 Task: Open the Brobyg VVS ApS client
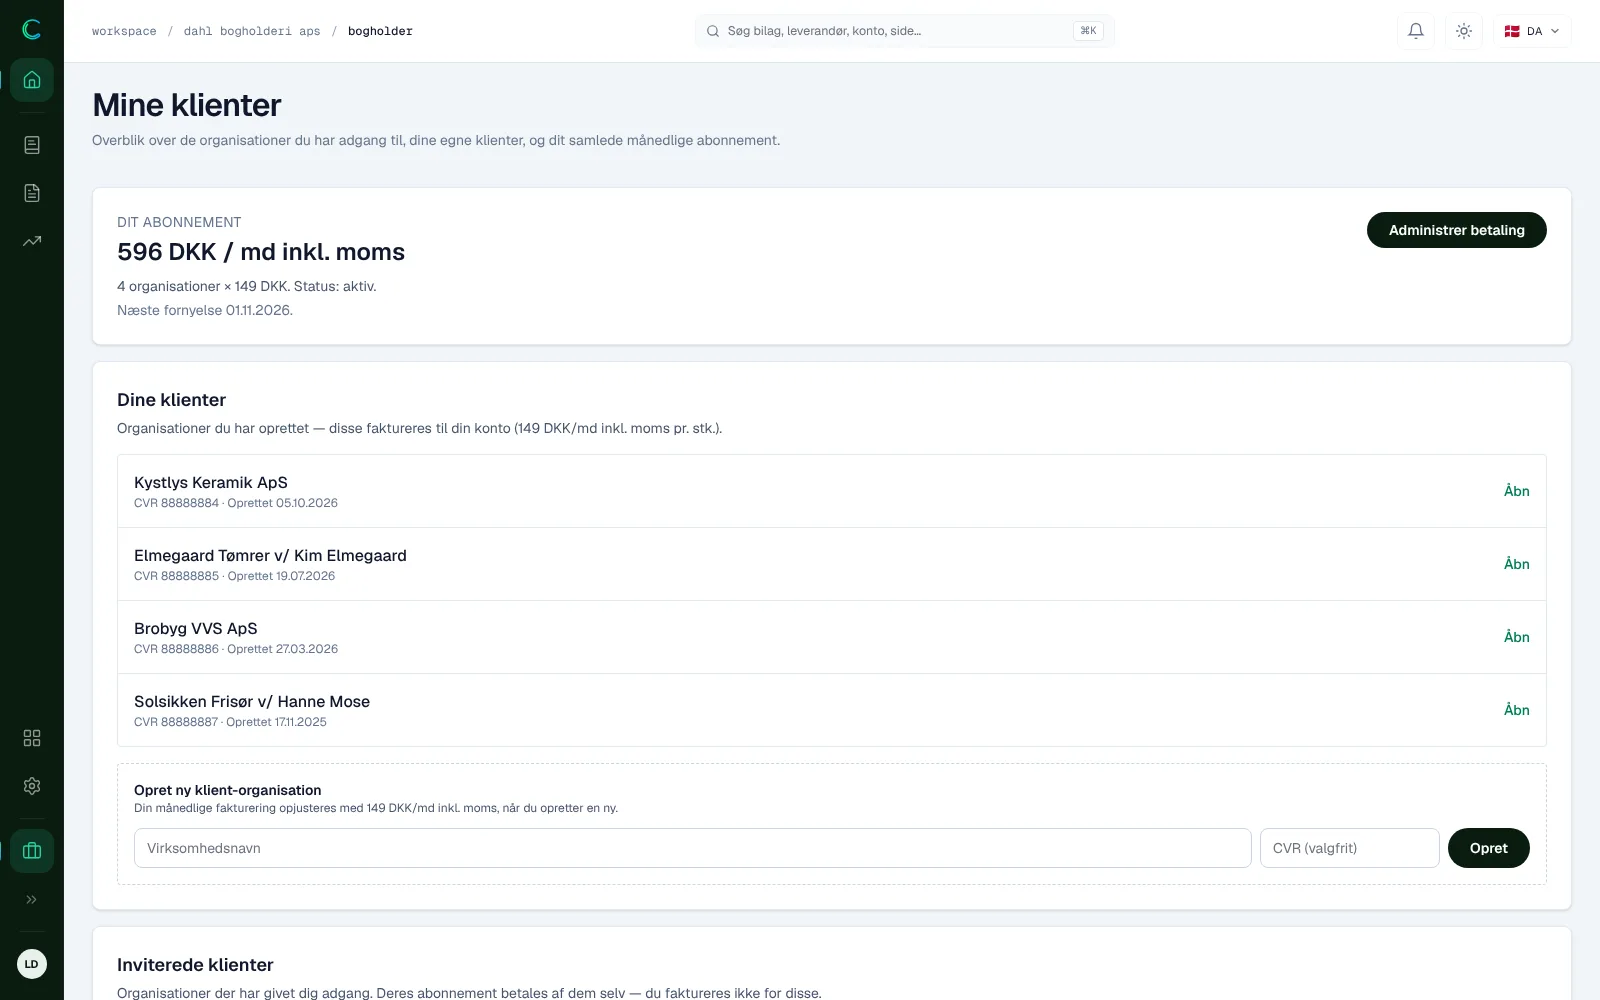[x=1516, y=637]
